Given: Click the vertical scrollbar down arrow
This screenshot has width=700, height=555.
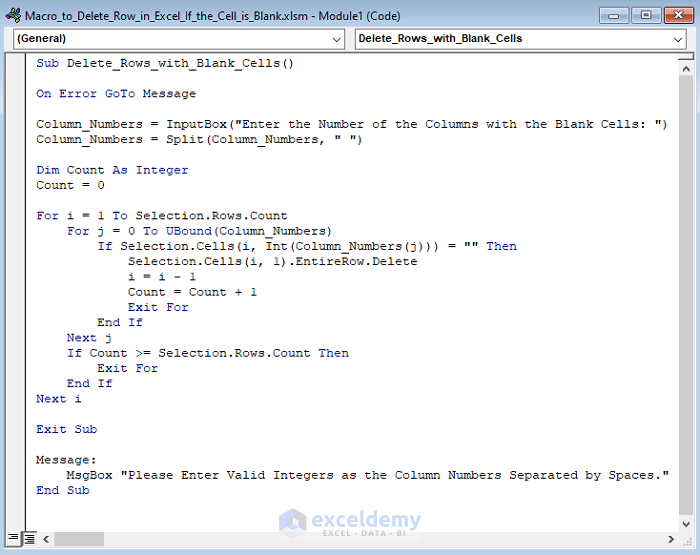Looking at the screenshot, I should coord(686,524).
